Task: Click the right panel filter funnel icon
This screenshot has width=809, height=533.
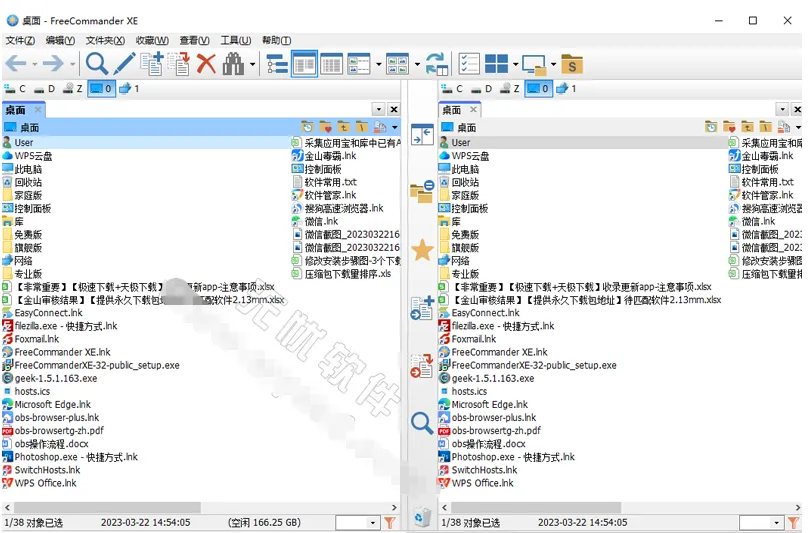Action: point(793,523)
